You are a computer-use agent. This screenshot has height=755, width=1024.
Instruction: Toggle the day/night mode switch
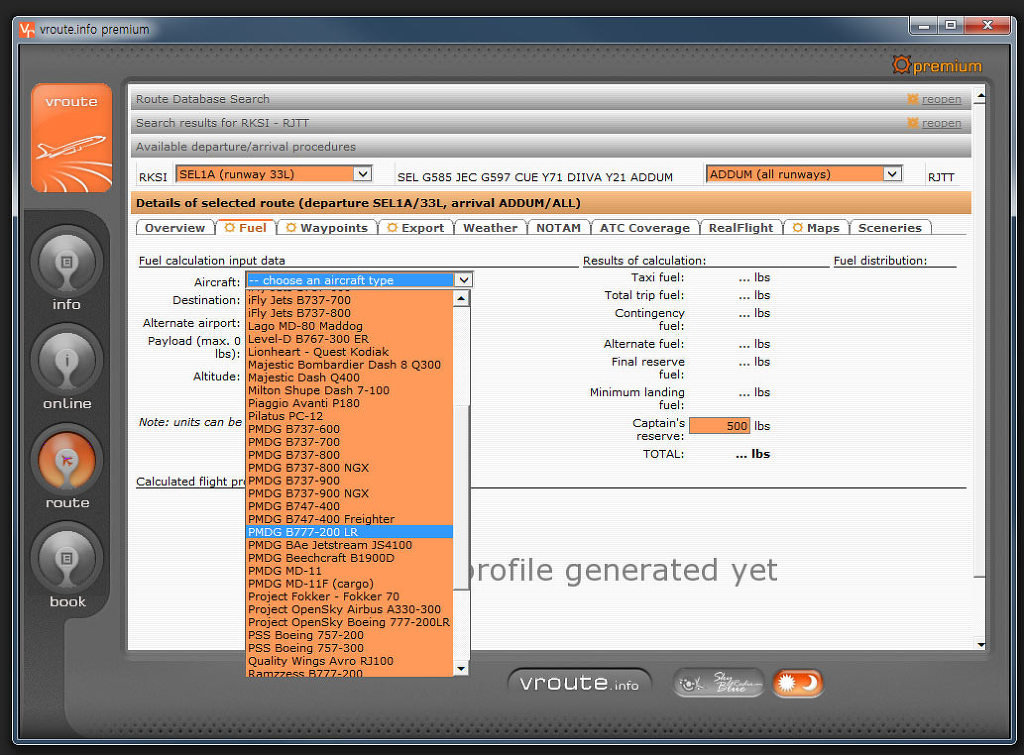point(797,683)
